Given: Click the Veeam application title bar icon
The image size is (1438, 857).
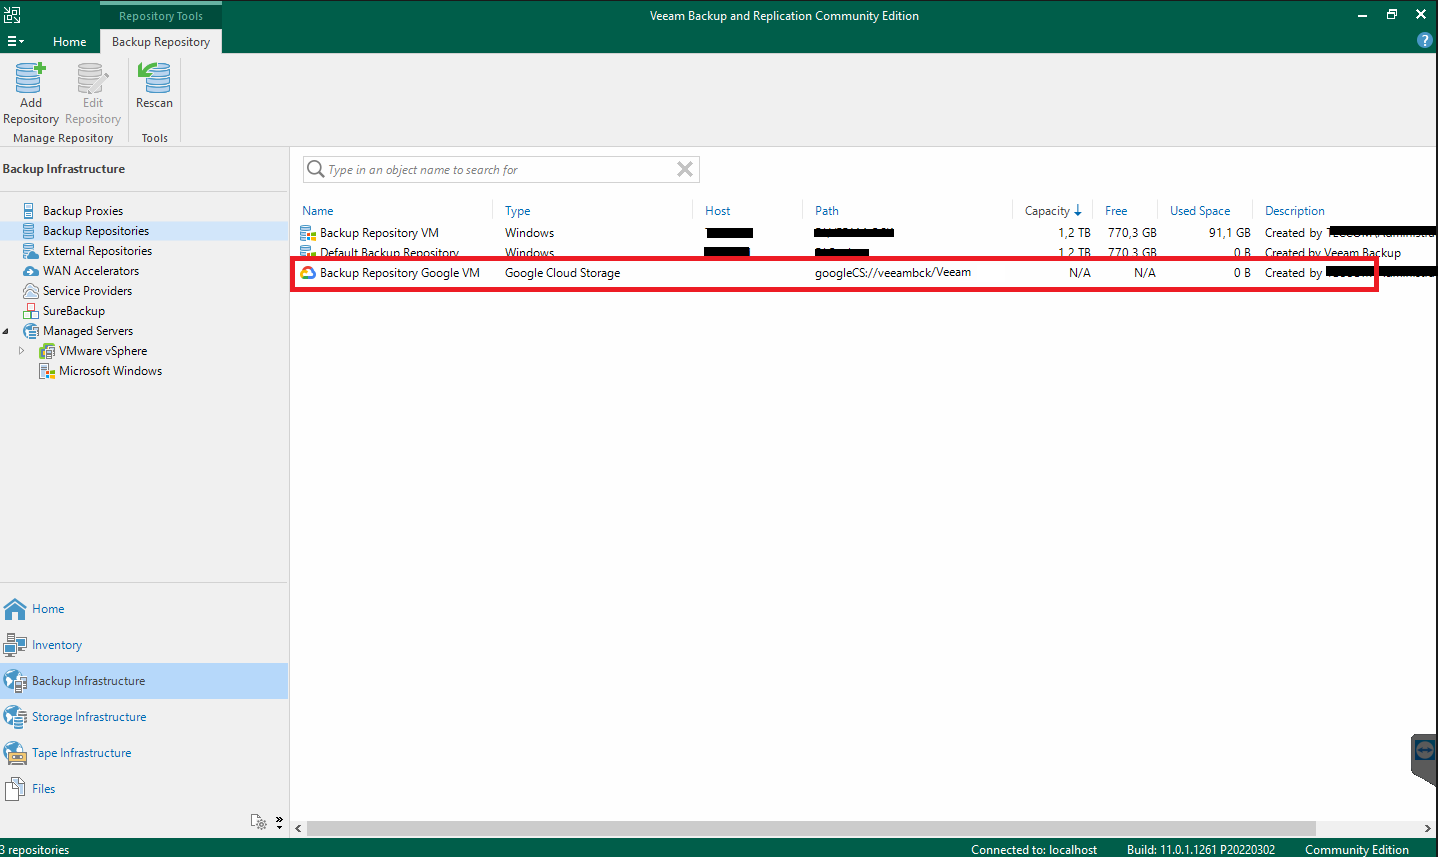Looking at the screenshot, I should tap(12, 14).
